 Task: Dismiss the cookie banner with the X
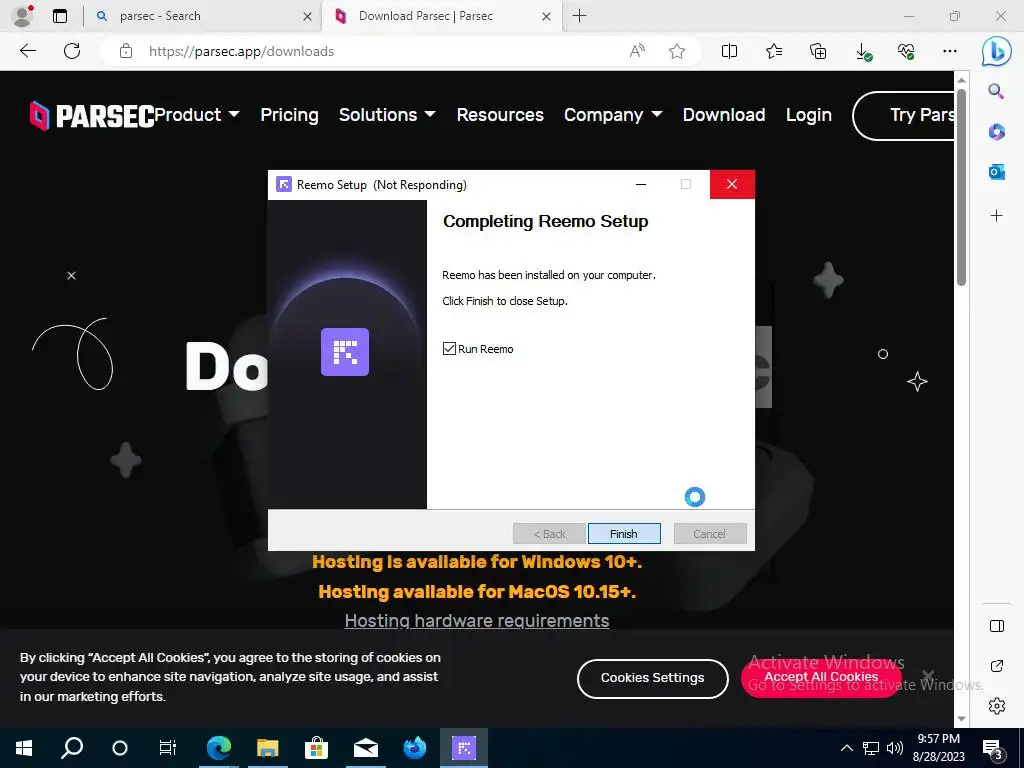pos(927,675)
